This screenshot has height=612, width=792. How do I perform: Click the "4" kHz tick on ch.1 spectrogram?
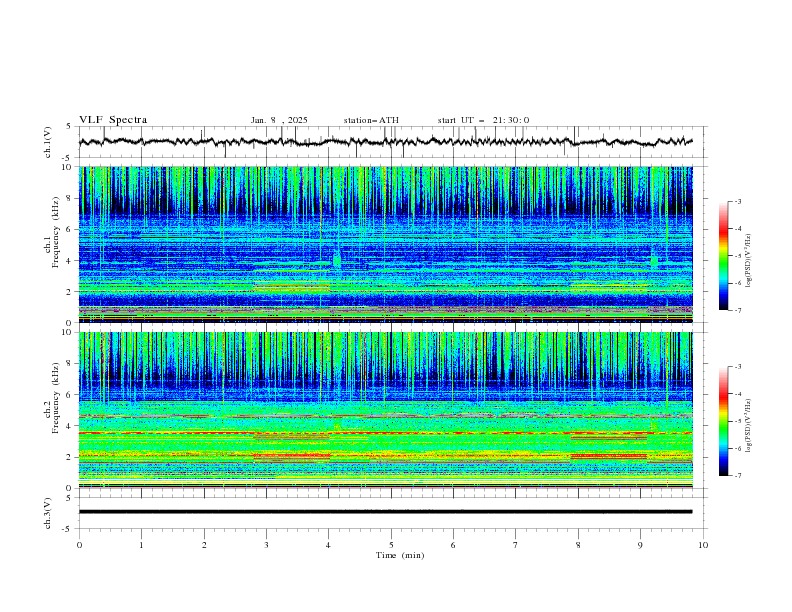(70, 261)
